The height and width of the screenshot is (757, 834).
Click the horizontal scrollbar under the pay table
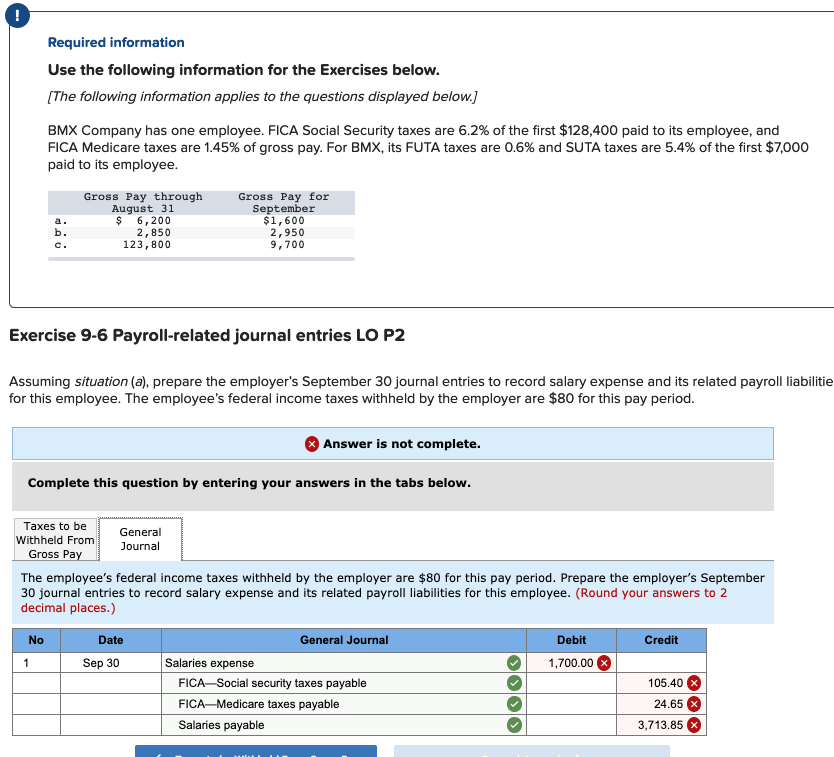click(x=201, y=259)
